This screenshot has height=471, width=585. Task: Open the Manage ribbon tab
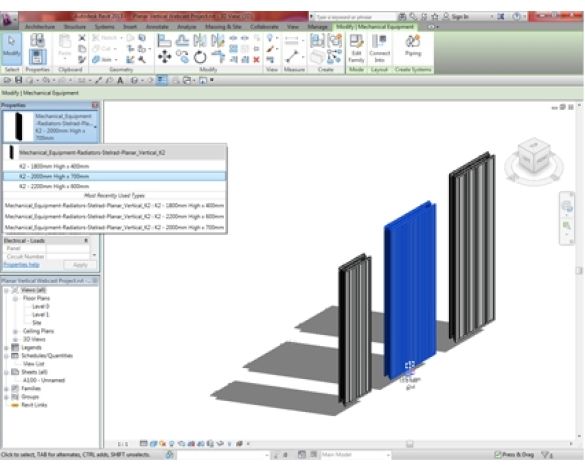317,27
